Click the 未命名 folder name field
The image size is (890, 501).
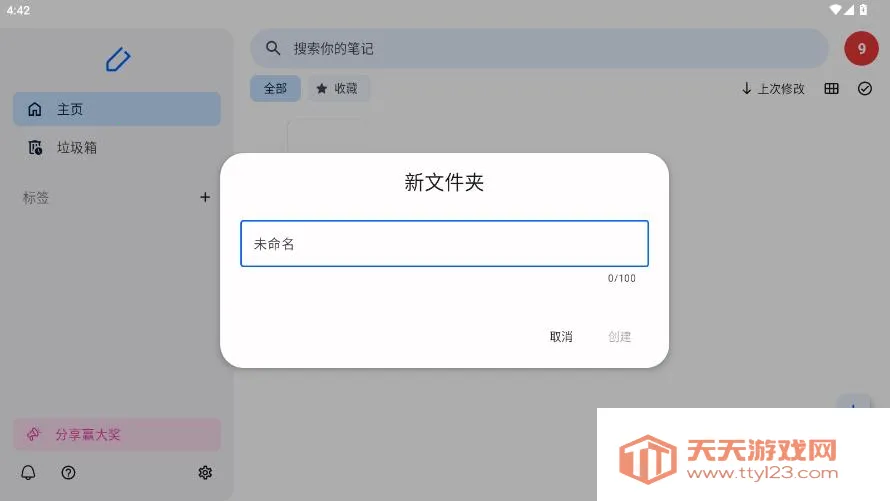pyautogui.click(x=444, y=243)
